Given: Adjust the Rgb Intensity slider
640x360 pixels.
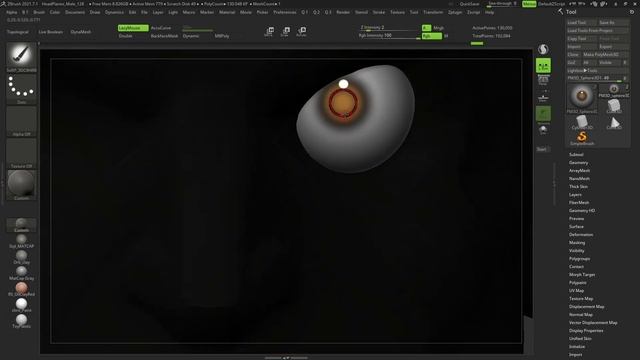Looking at the screenshot, I should point(389,36).
